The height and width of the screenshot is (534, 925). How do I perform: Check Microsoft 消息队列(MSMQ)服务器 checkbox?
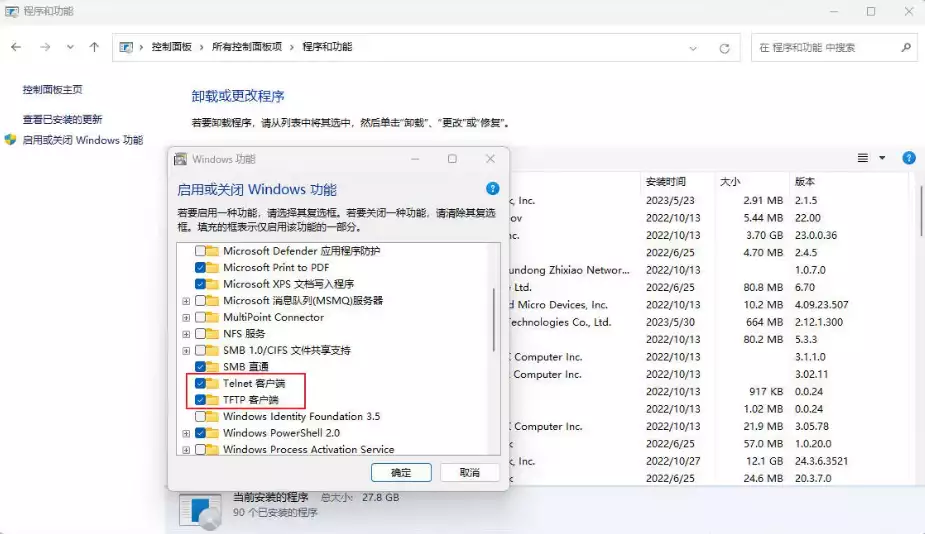point(201,300)
